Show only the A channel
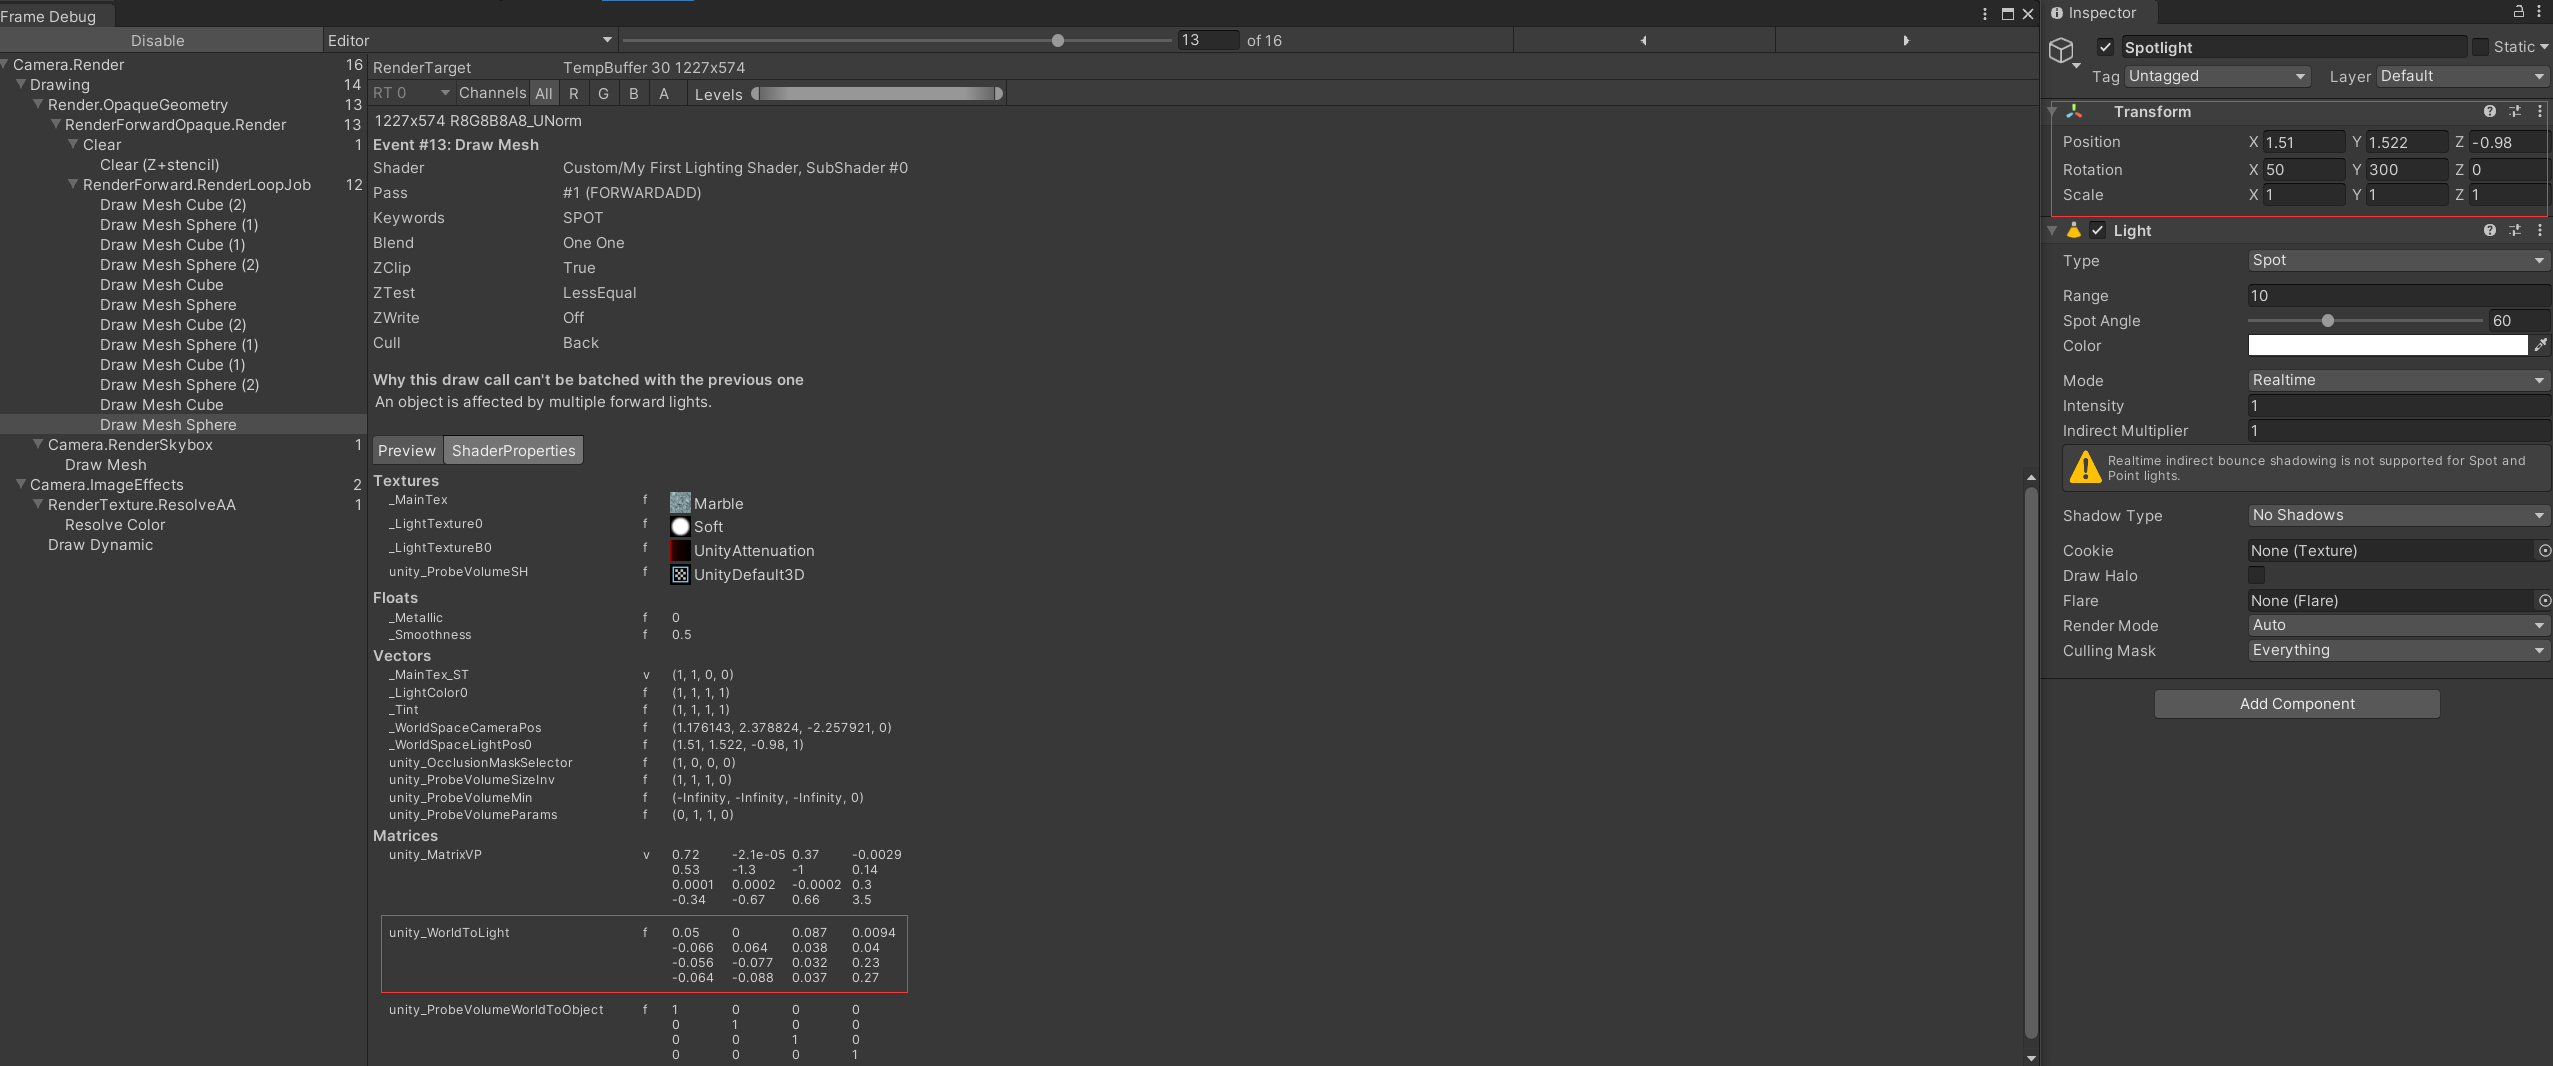 point(664,93)
